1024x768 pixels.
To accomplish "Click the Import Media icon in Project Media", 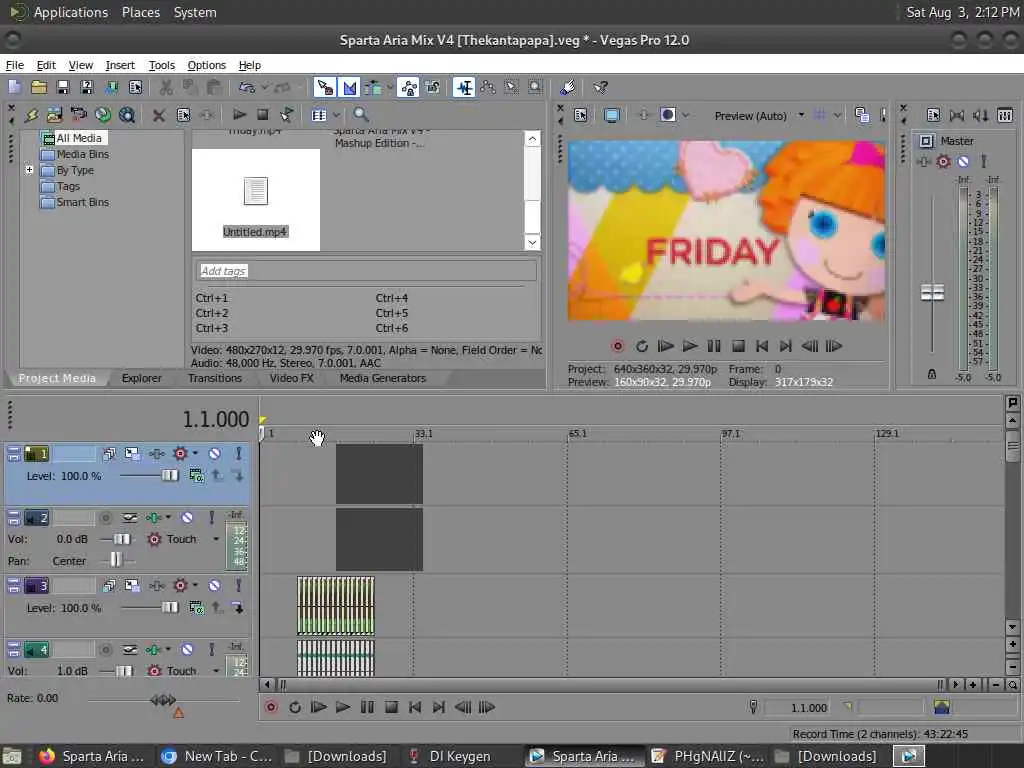I will [54, 115].
